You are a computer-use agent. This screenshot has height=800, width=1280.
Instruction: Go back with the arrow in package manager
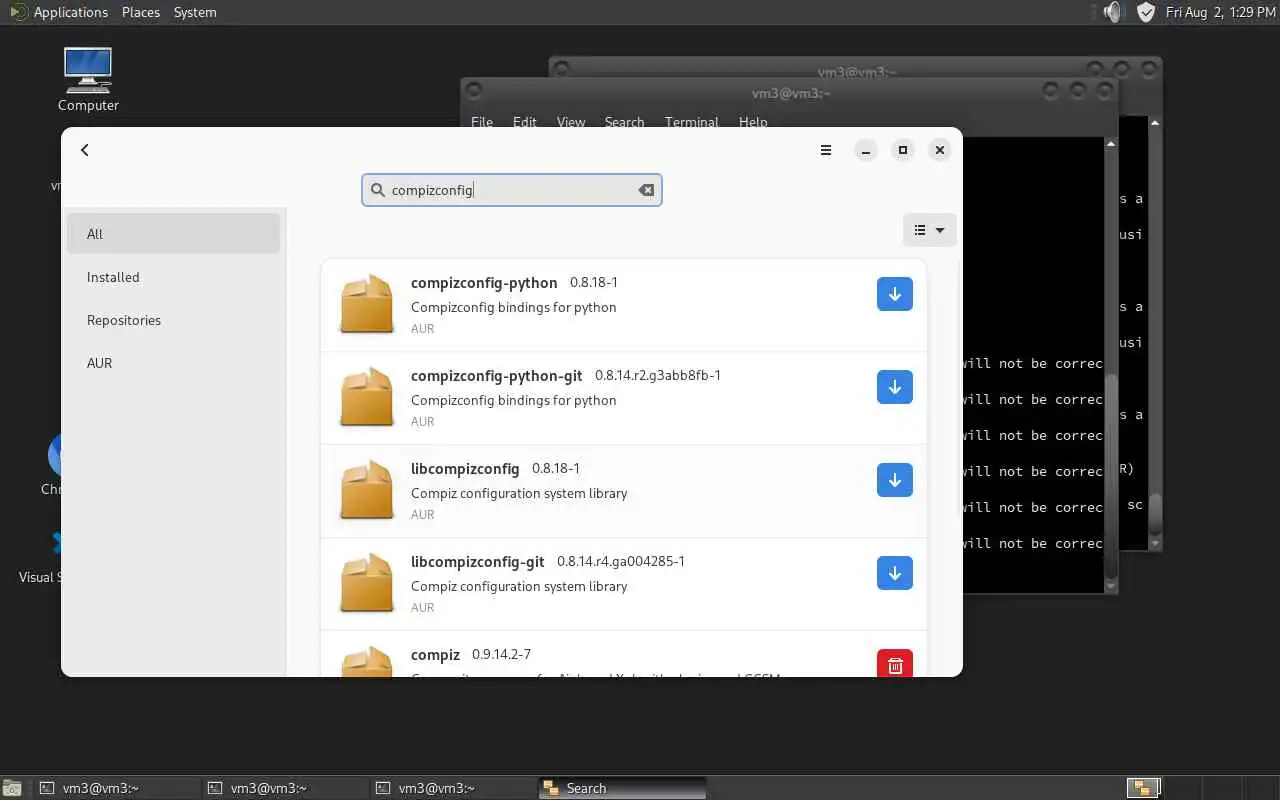tap(85, 150)
